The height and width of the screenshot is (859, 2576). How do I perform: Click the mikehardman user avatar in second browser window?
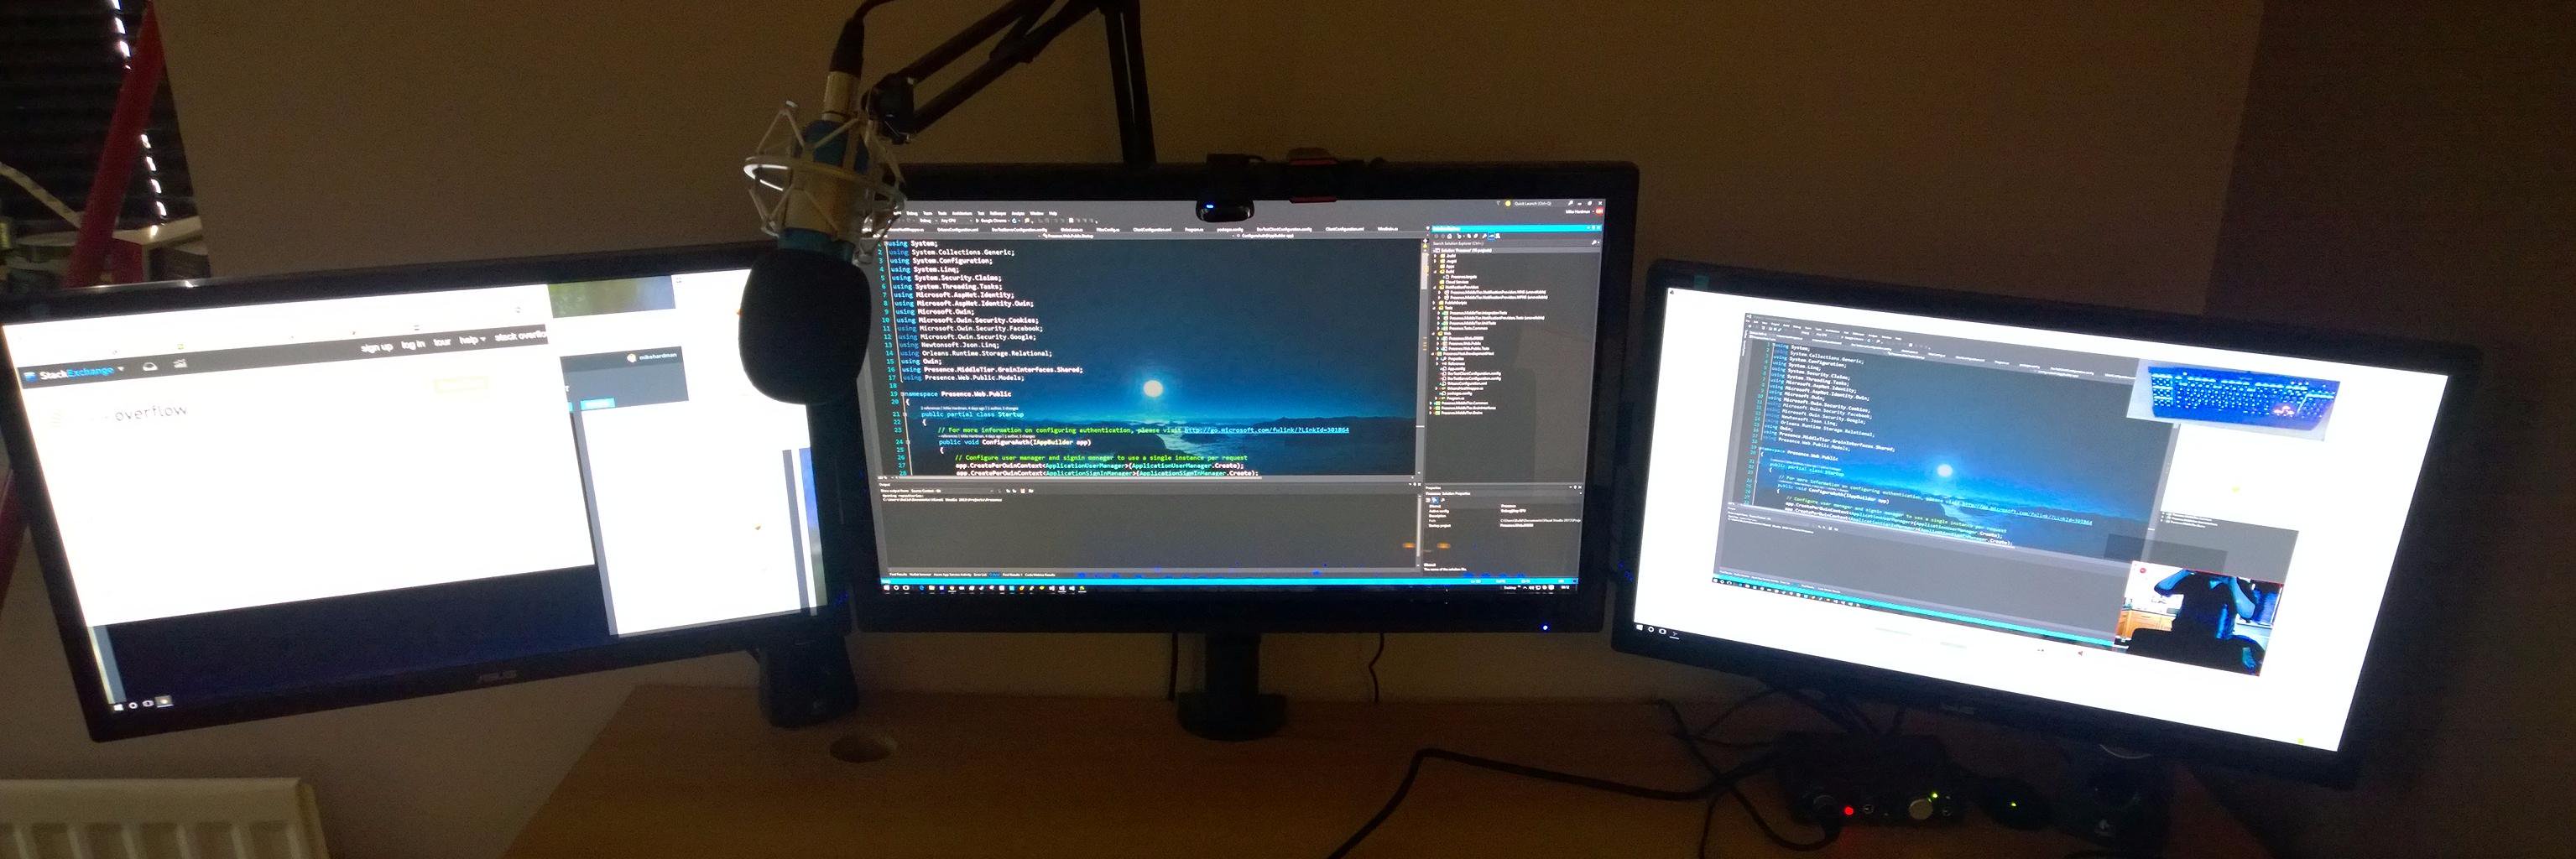(632, 358)
